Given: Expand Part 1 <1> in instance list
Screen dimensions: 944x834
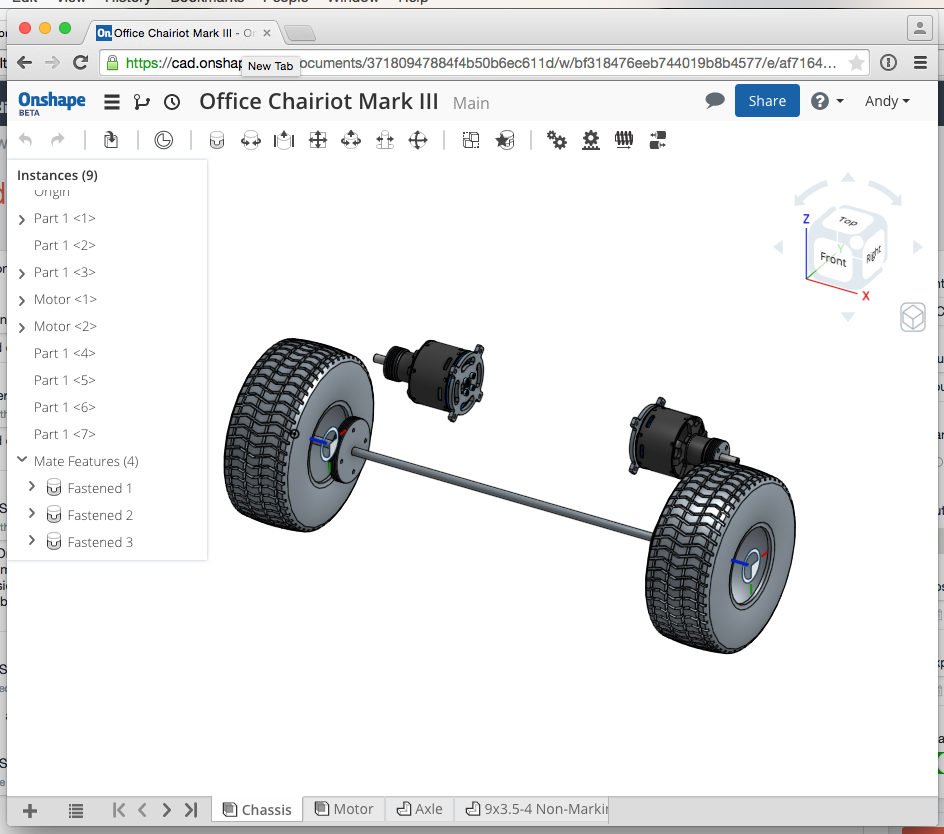Looking at the screenshot, I should click(x=22, y=220).
